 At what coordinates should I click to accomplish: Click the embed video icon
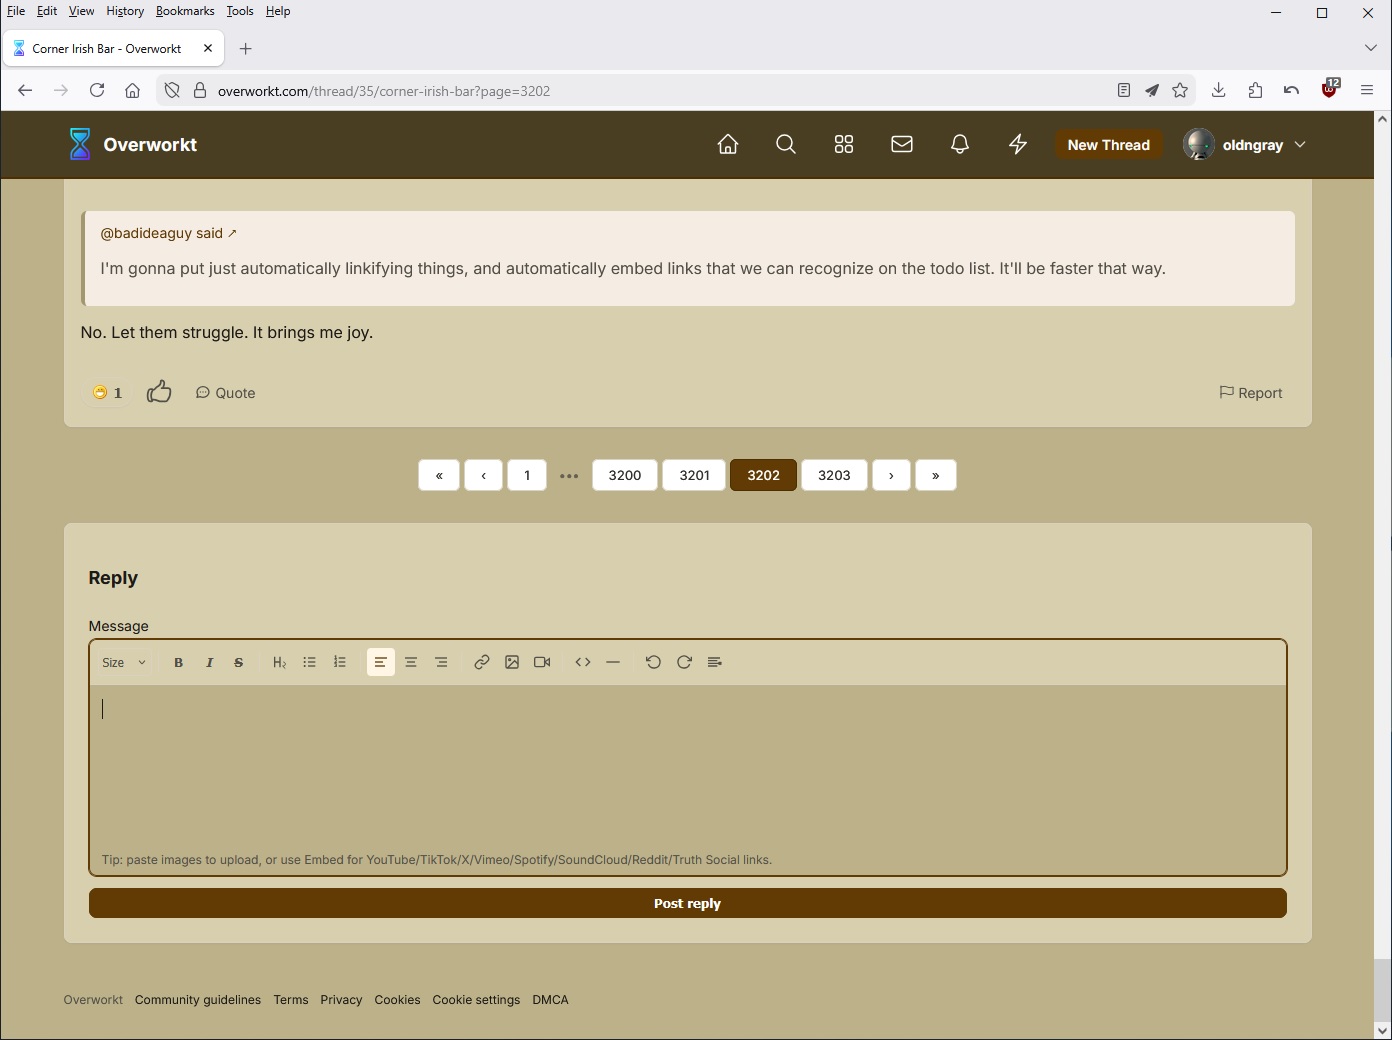click(x=542, y=662)
